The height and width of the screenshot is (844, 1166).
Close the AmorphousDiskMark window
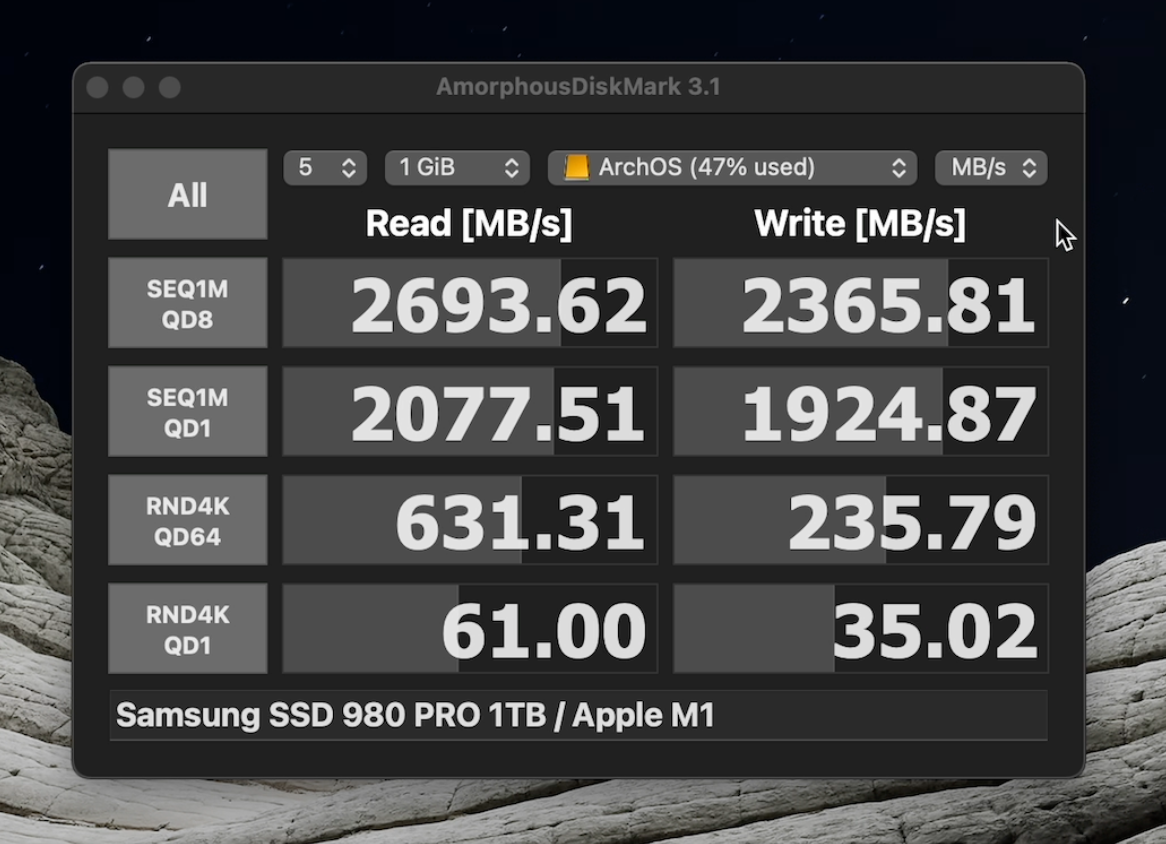point(97,87)
